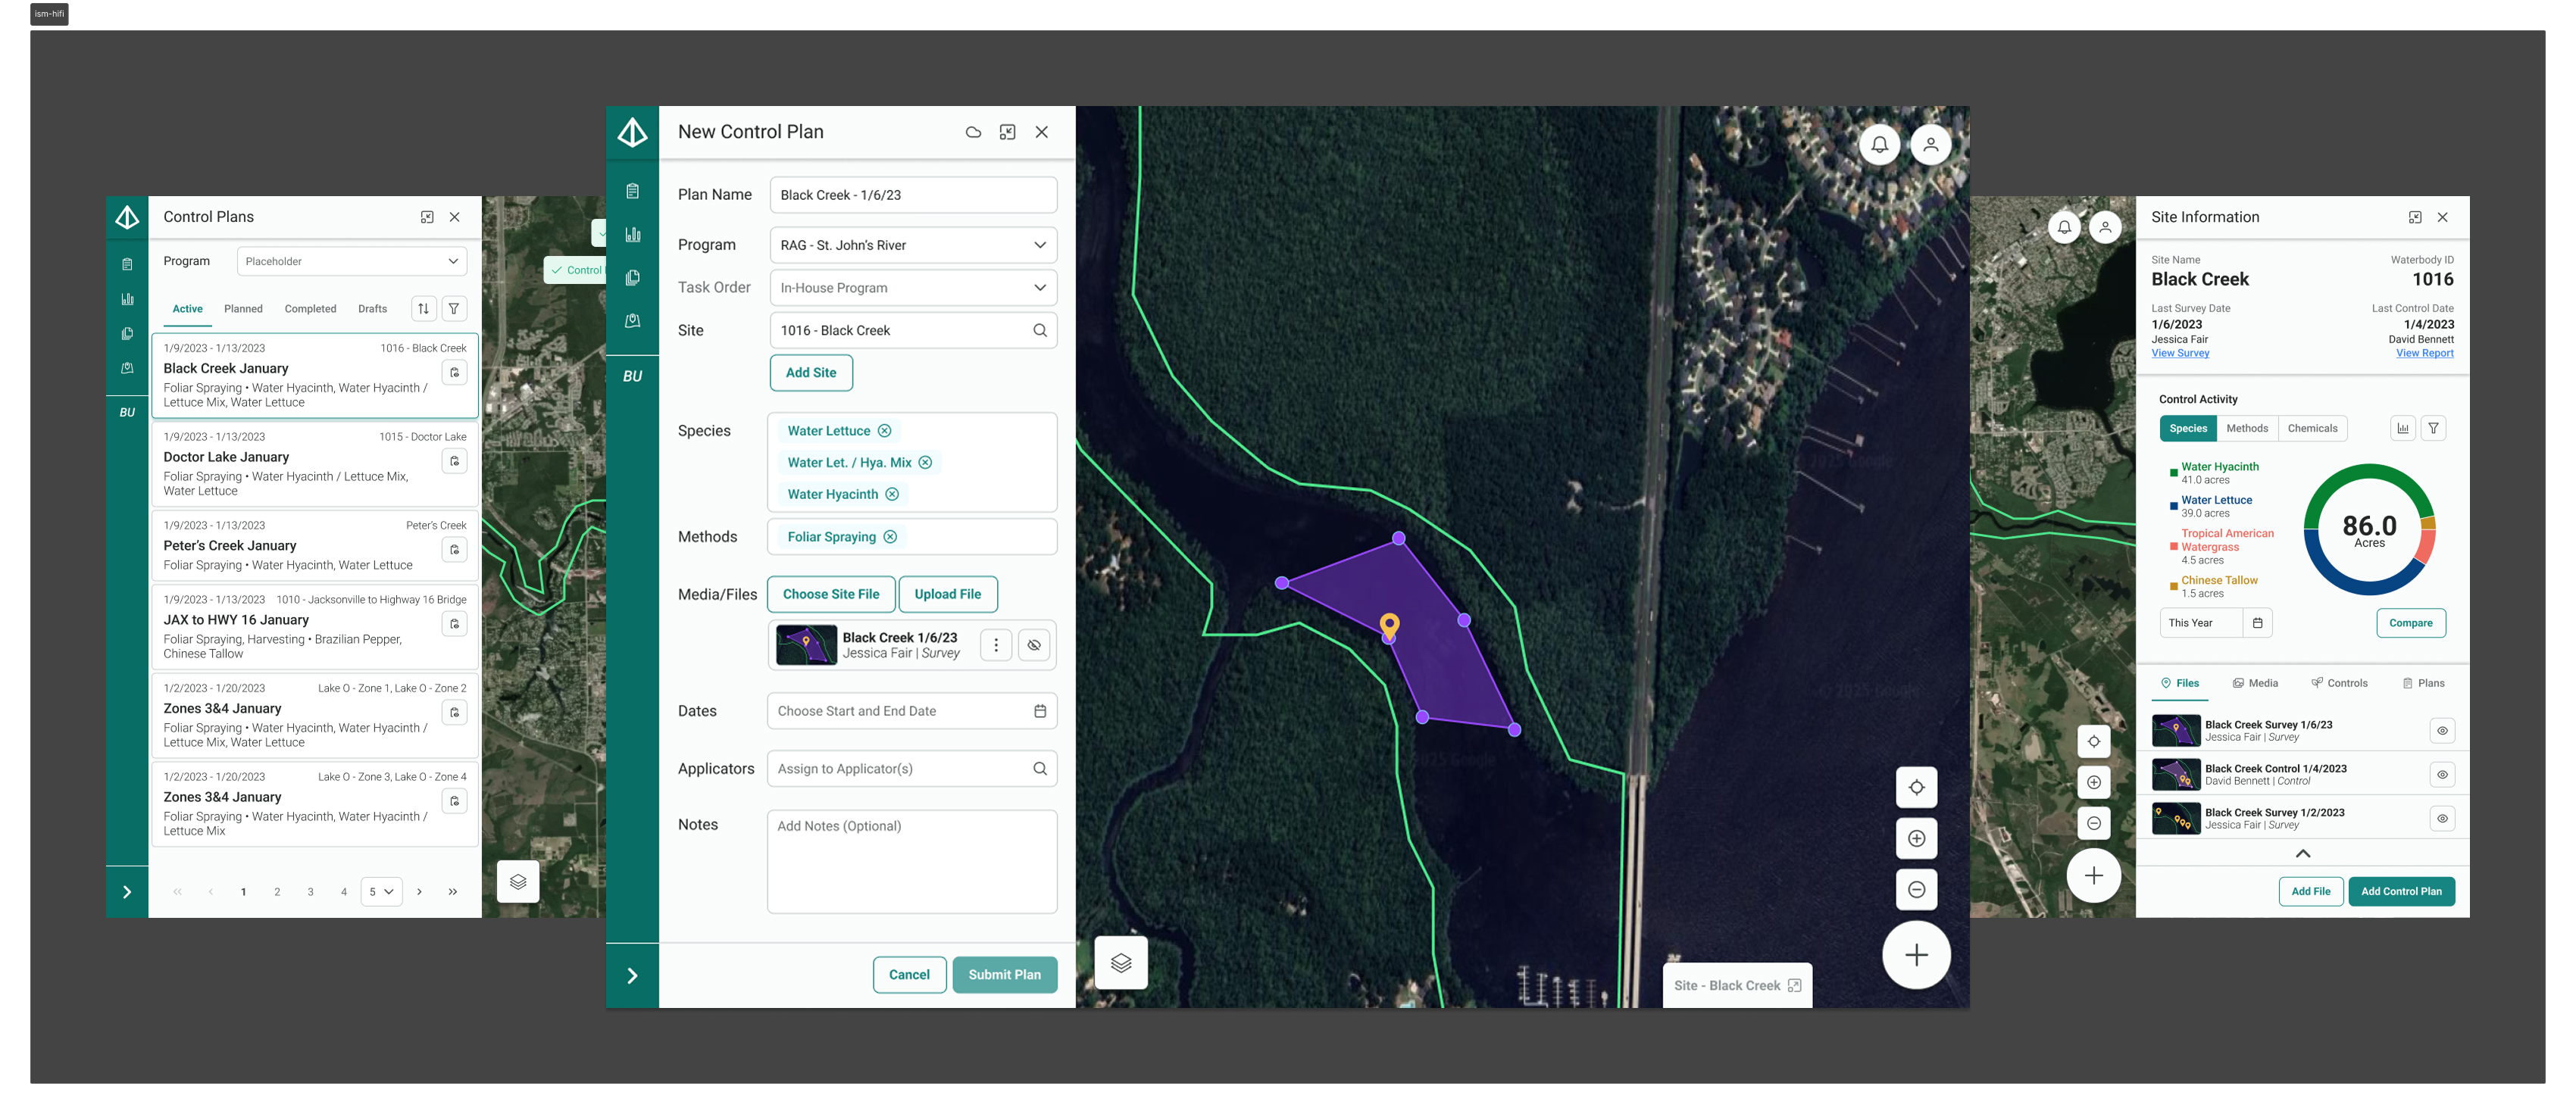Click Add Control Plan button
This screenshot has width=2576, height=1114.
pos(2400,892)
